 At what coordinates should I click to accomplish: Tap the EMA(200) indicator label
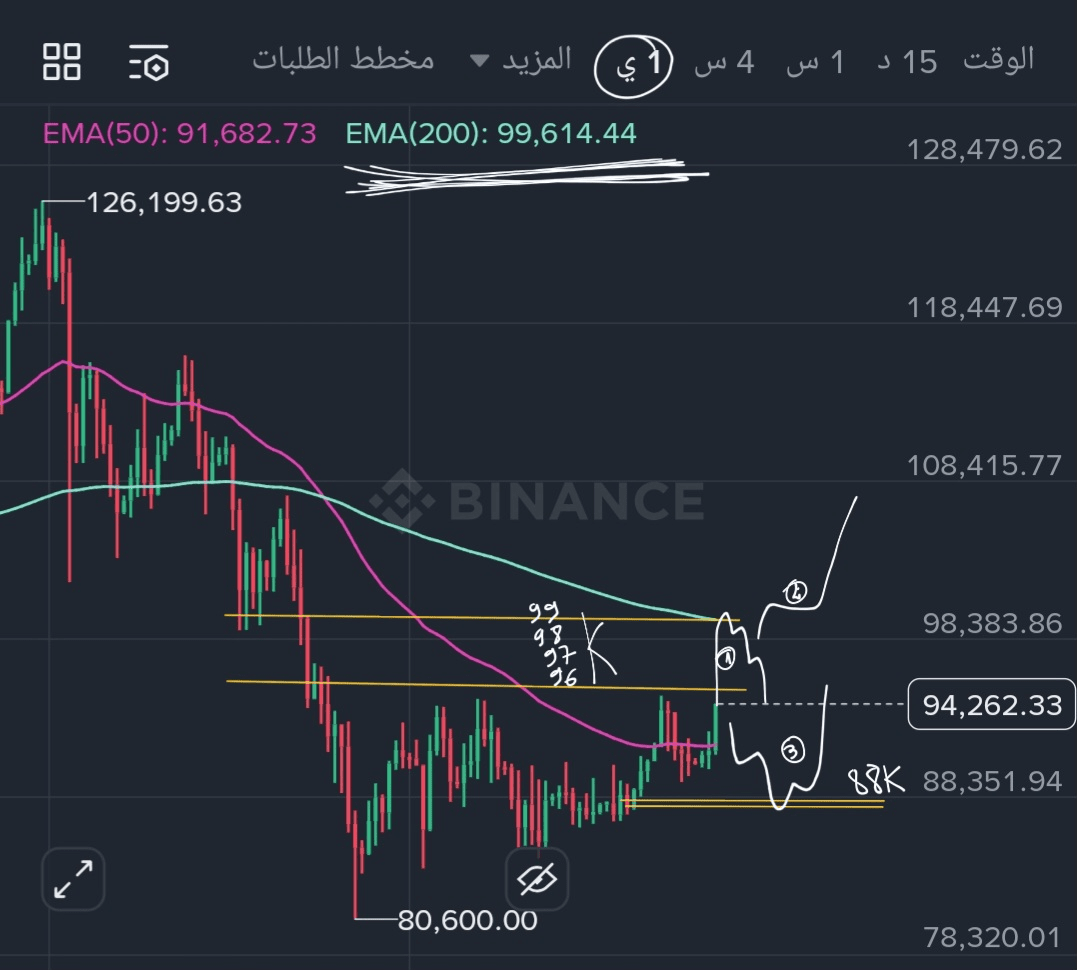(x=490, y=133)
